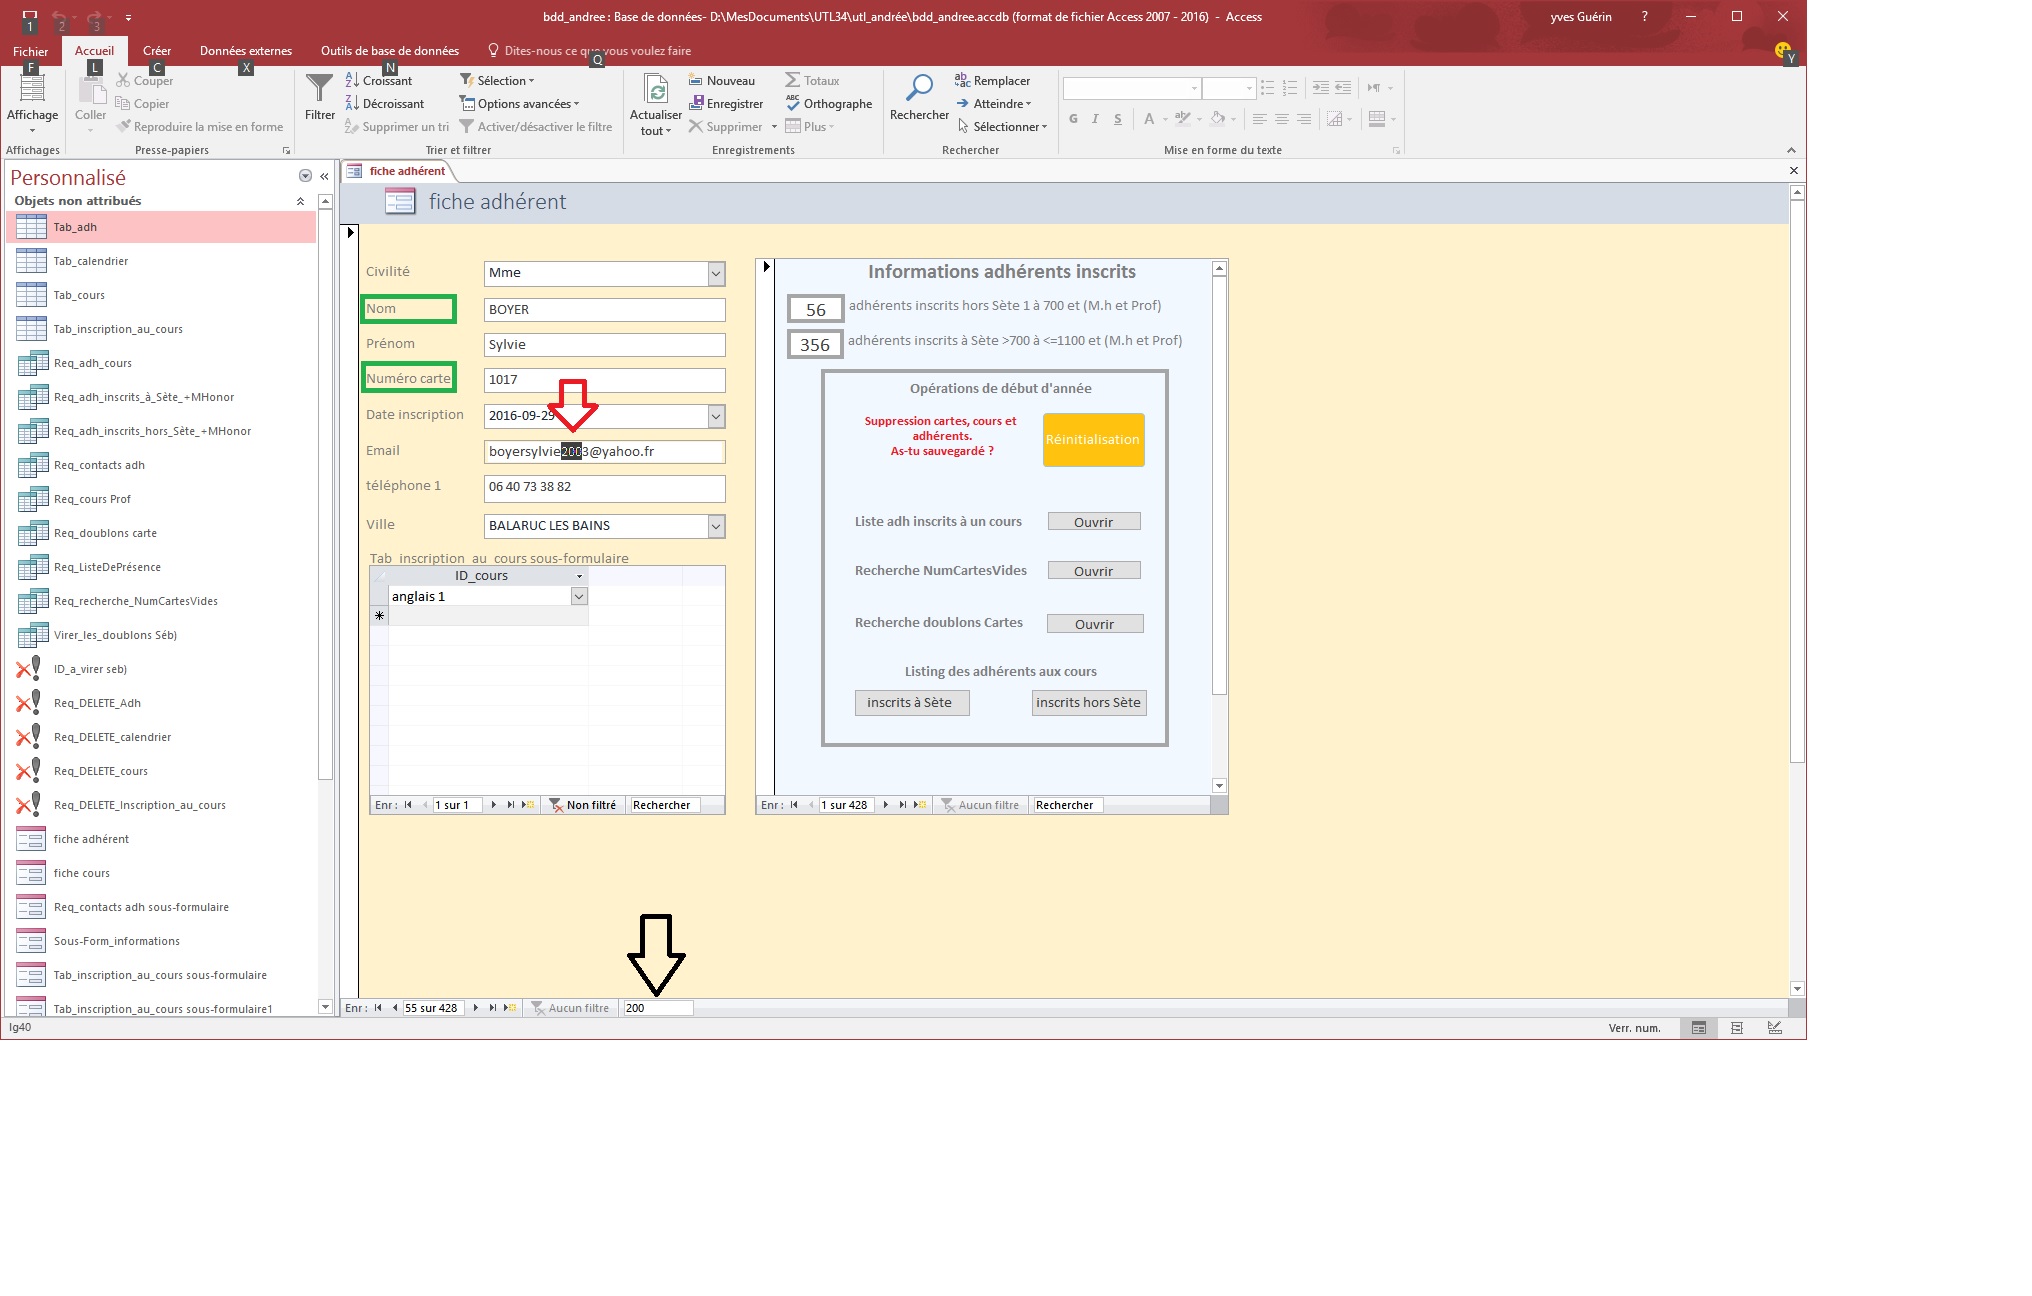
Task: Switch to design view icon in status bar
Action: point(1775,1028)
